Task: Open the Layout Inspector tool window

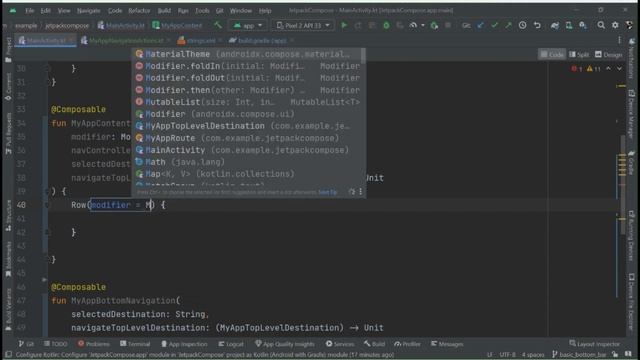Action: [595, 344]
